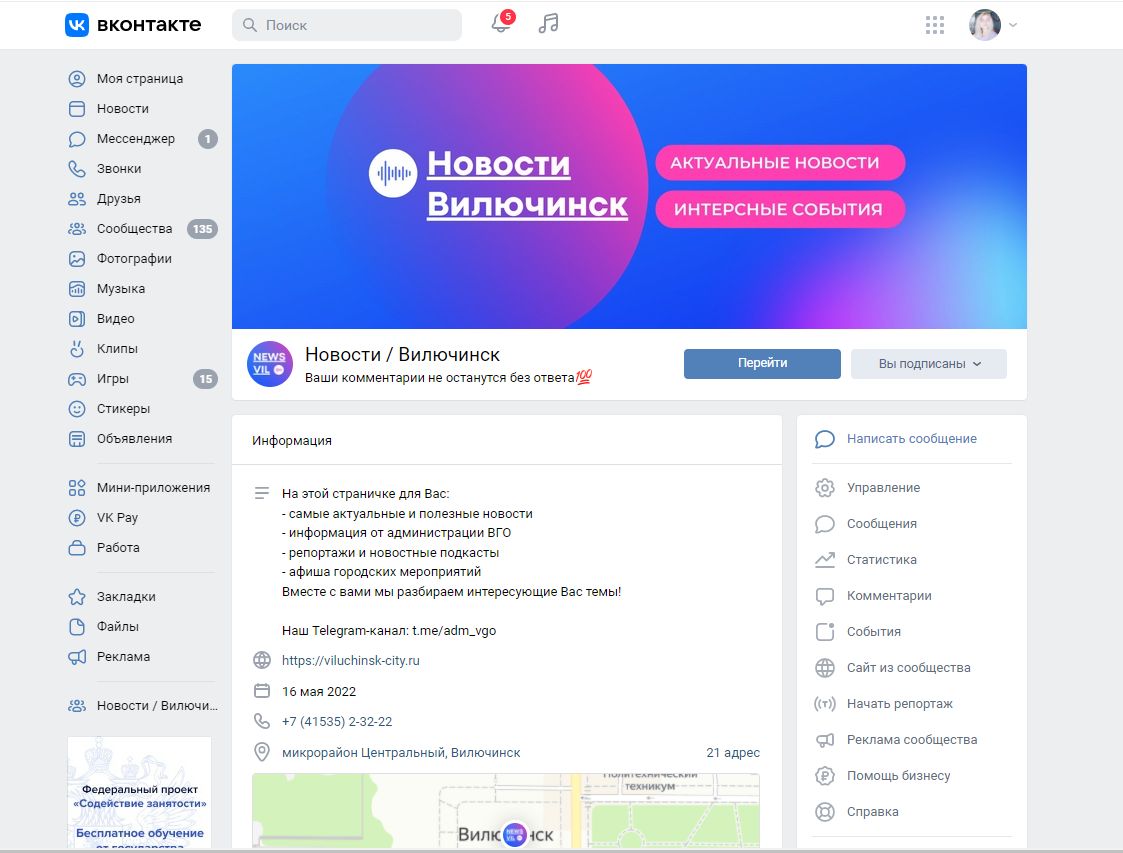Viewport: 1123px width, 853px height.
Task: Go to Моя страница in sidebar
Action: click(x=142, y=79)
